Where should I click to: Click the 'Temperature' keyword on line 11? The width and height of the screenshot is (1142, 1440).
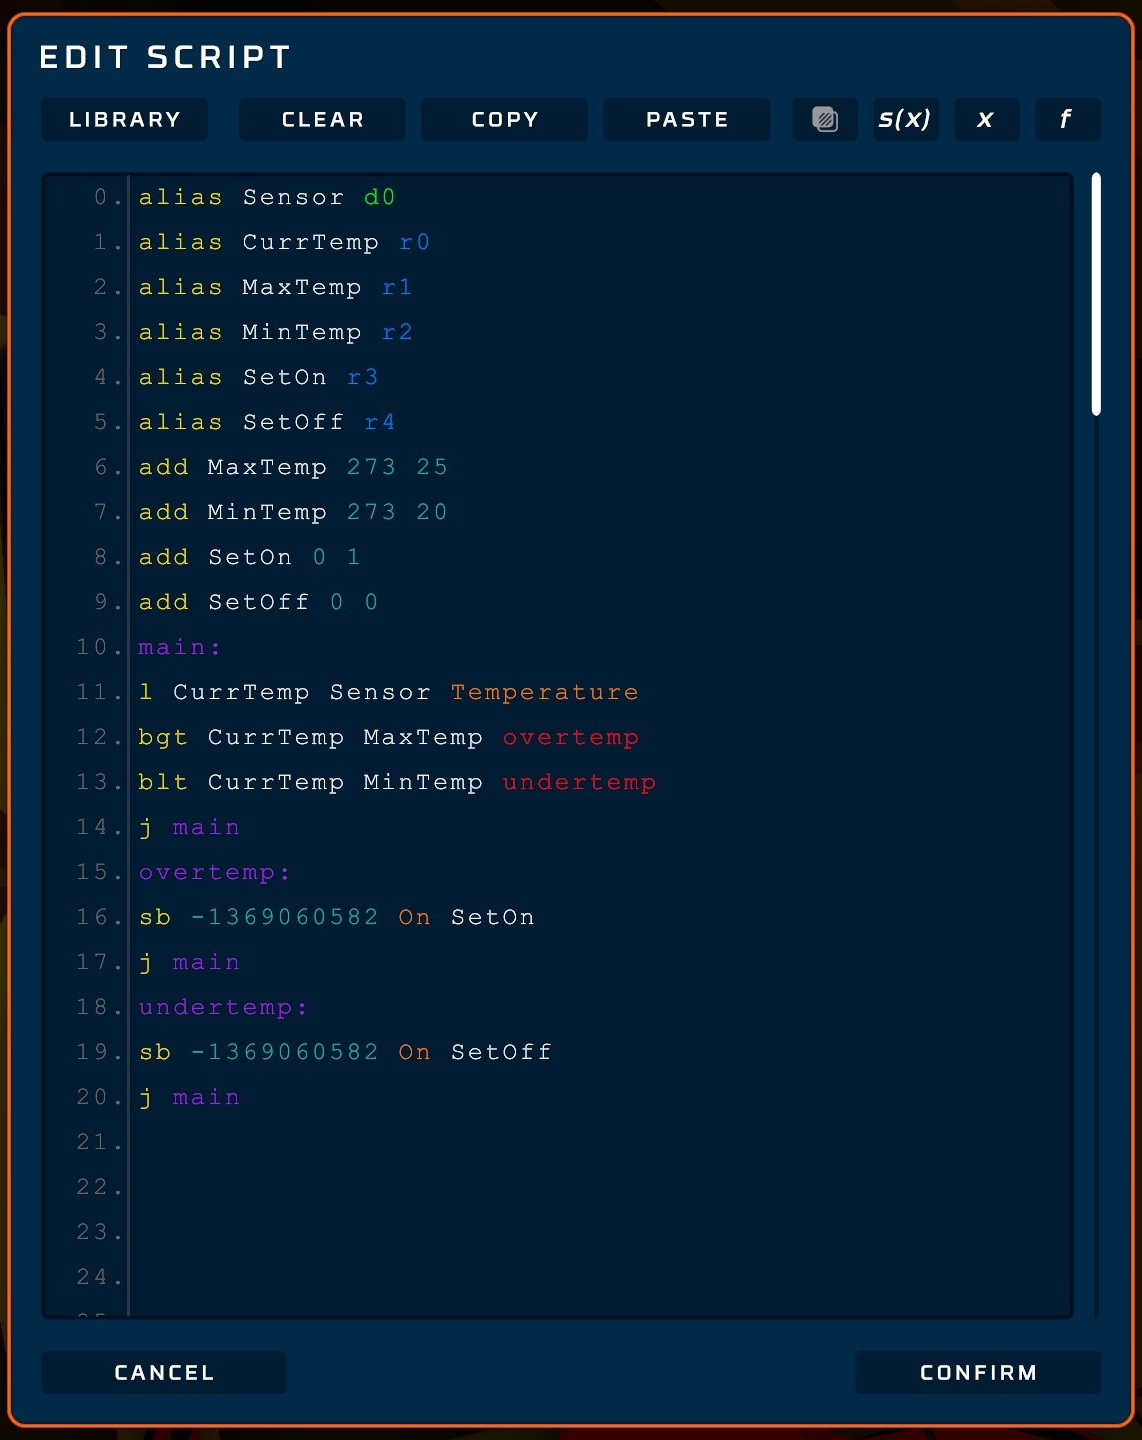(544, 692)
